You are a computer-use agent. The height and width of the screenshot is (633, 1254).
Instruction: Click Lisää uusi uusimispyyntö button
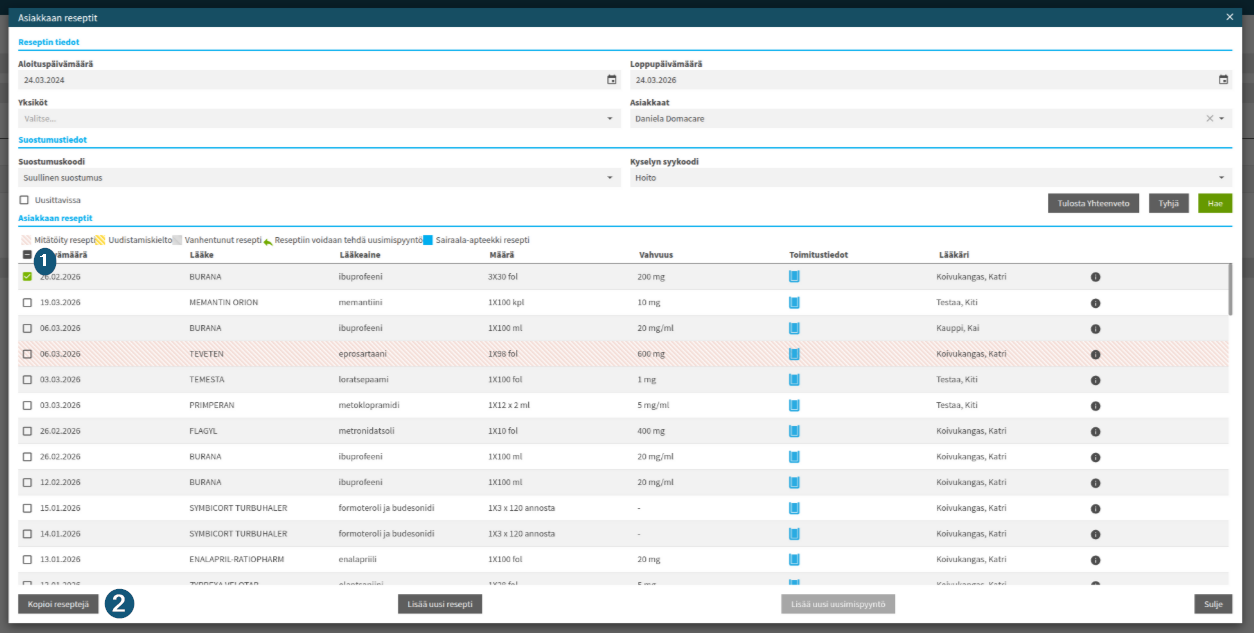click(x=838, y=604)
